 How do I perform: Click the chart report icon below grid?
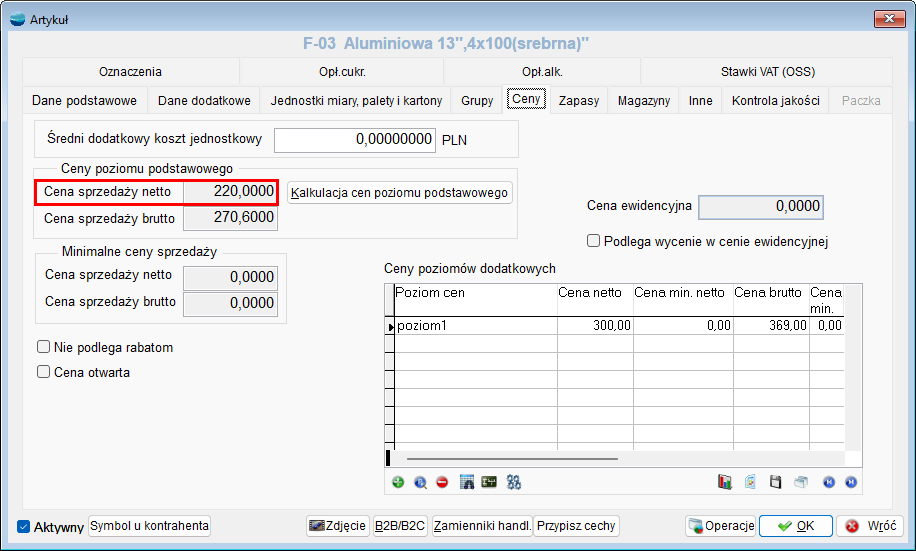(725, 482)
